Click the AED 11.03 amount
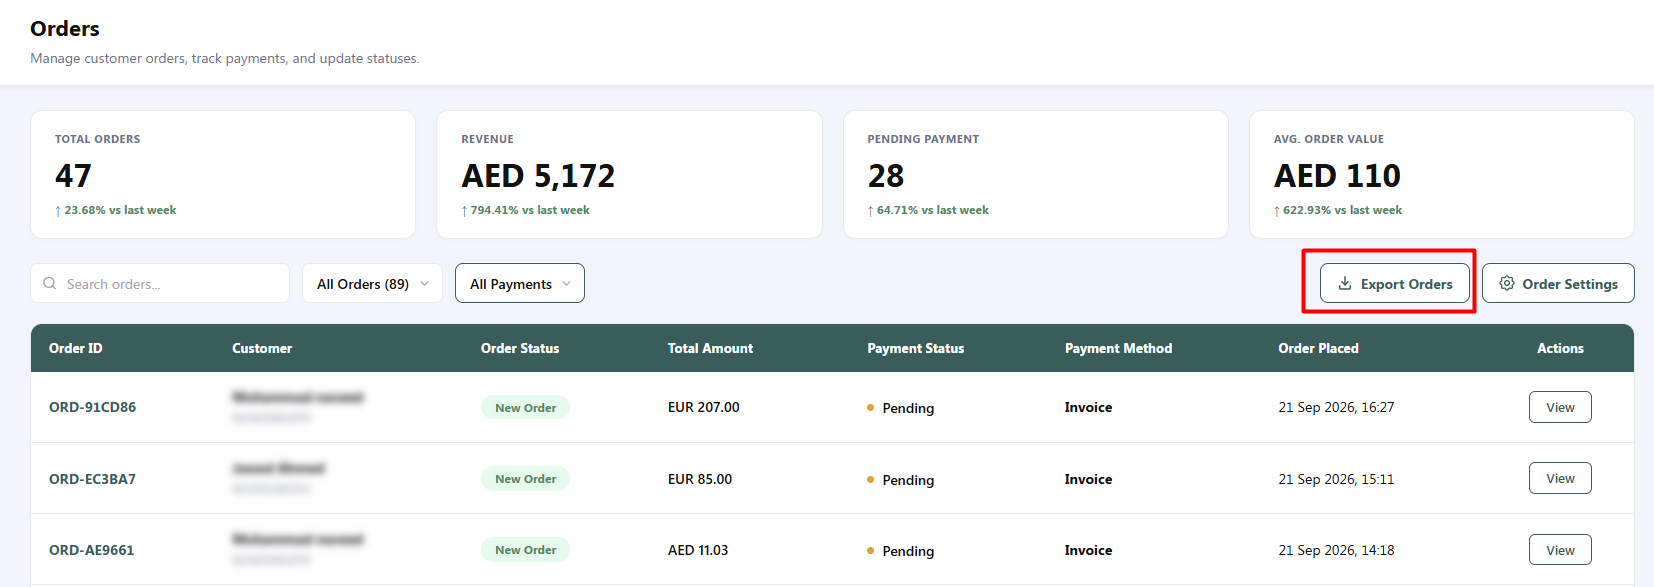This screenshot has width=1654, height=587. (698, 550)
